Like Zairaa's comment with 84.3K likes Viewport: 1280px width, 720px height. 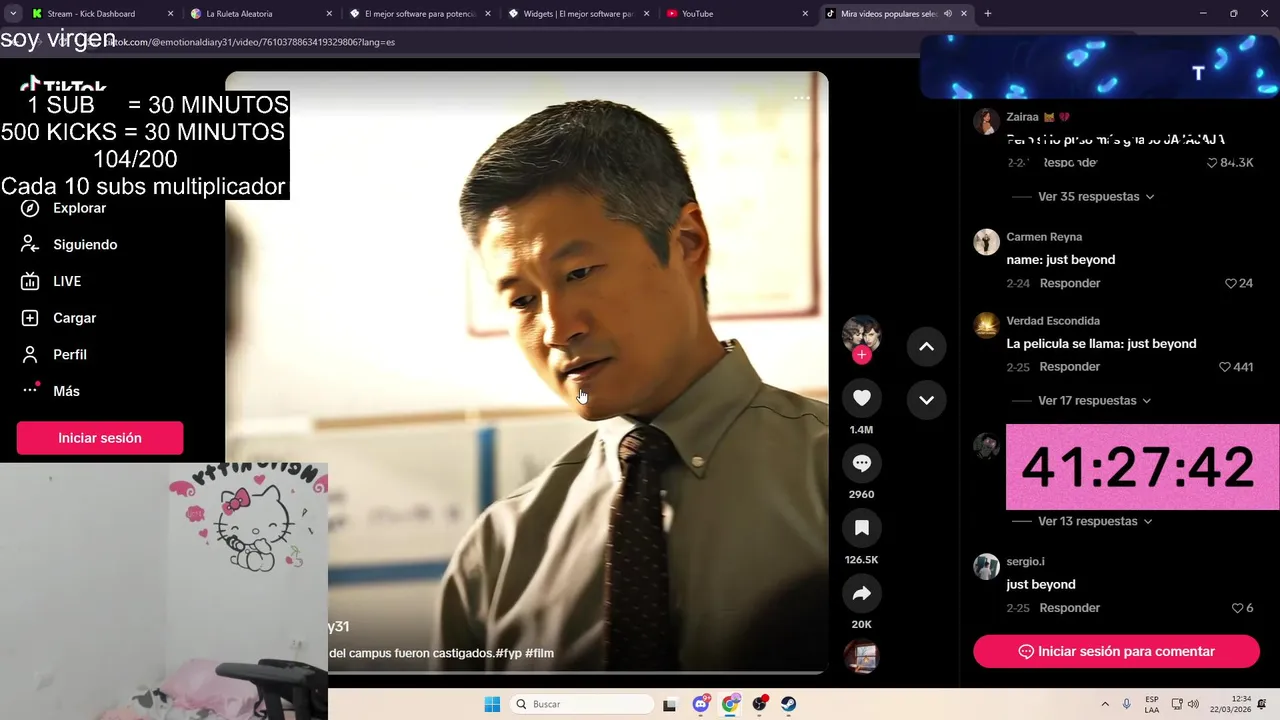(x=1213, y=163)
